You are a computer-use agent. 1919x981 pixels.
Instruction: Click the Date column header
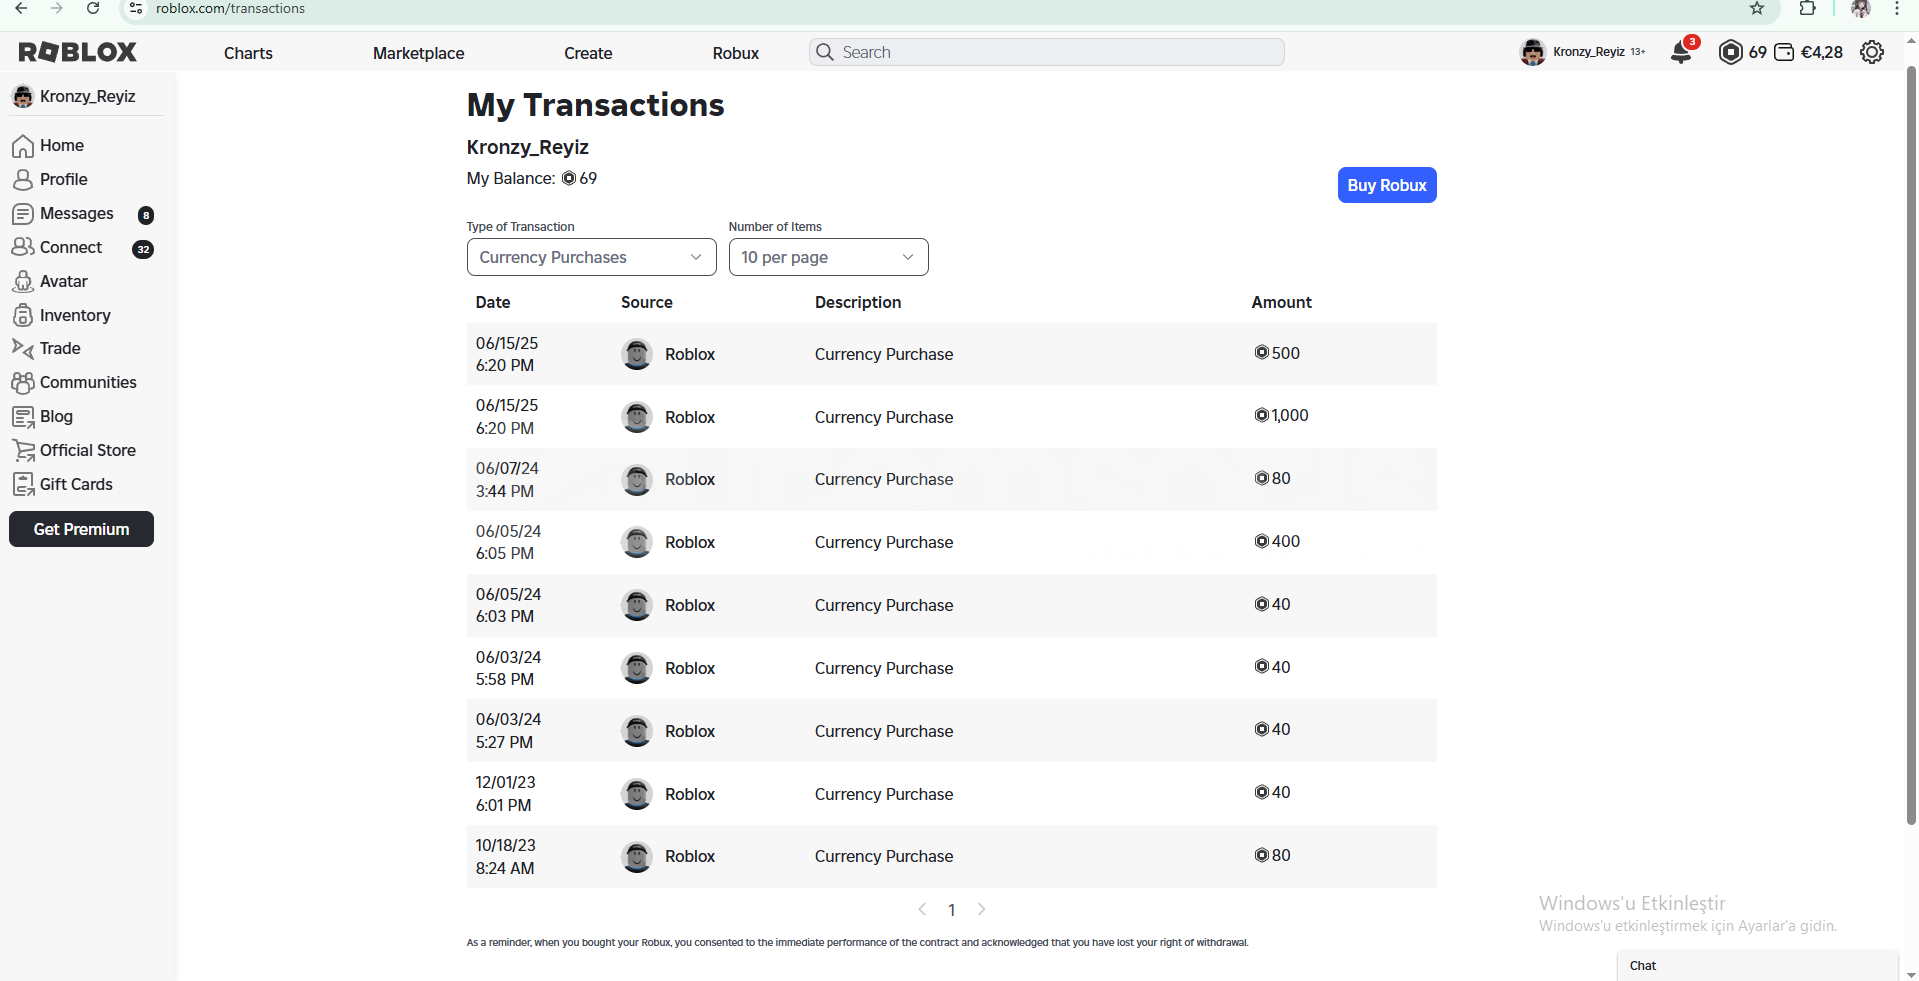[x=493, y=303]
